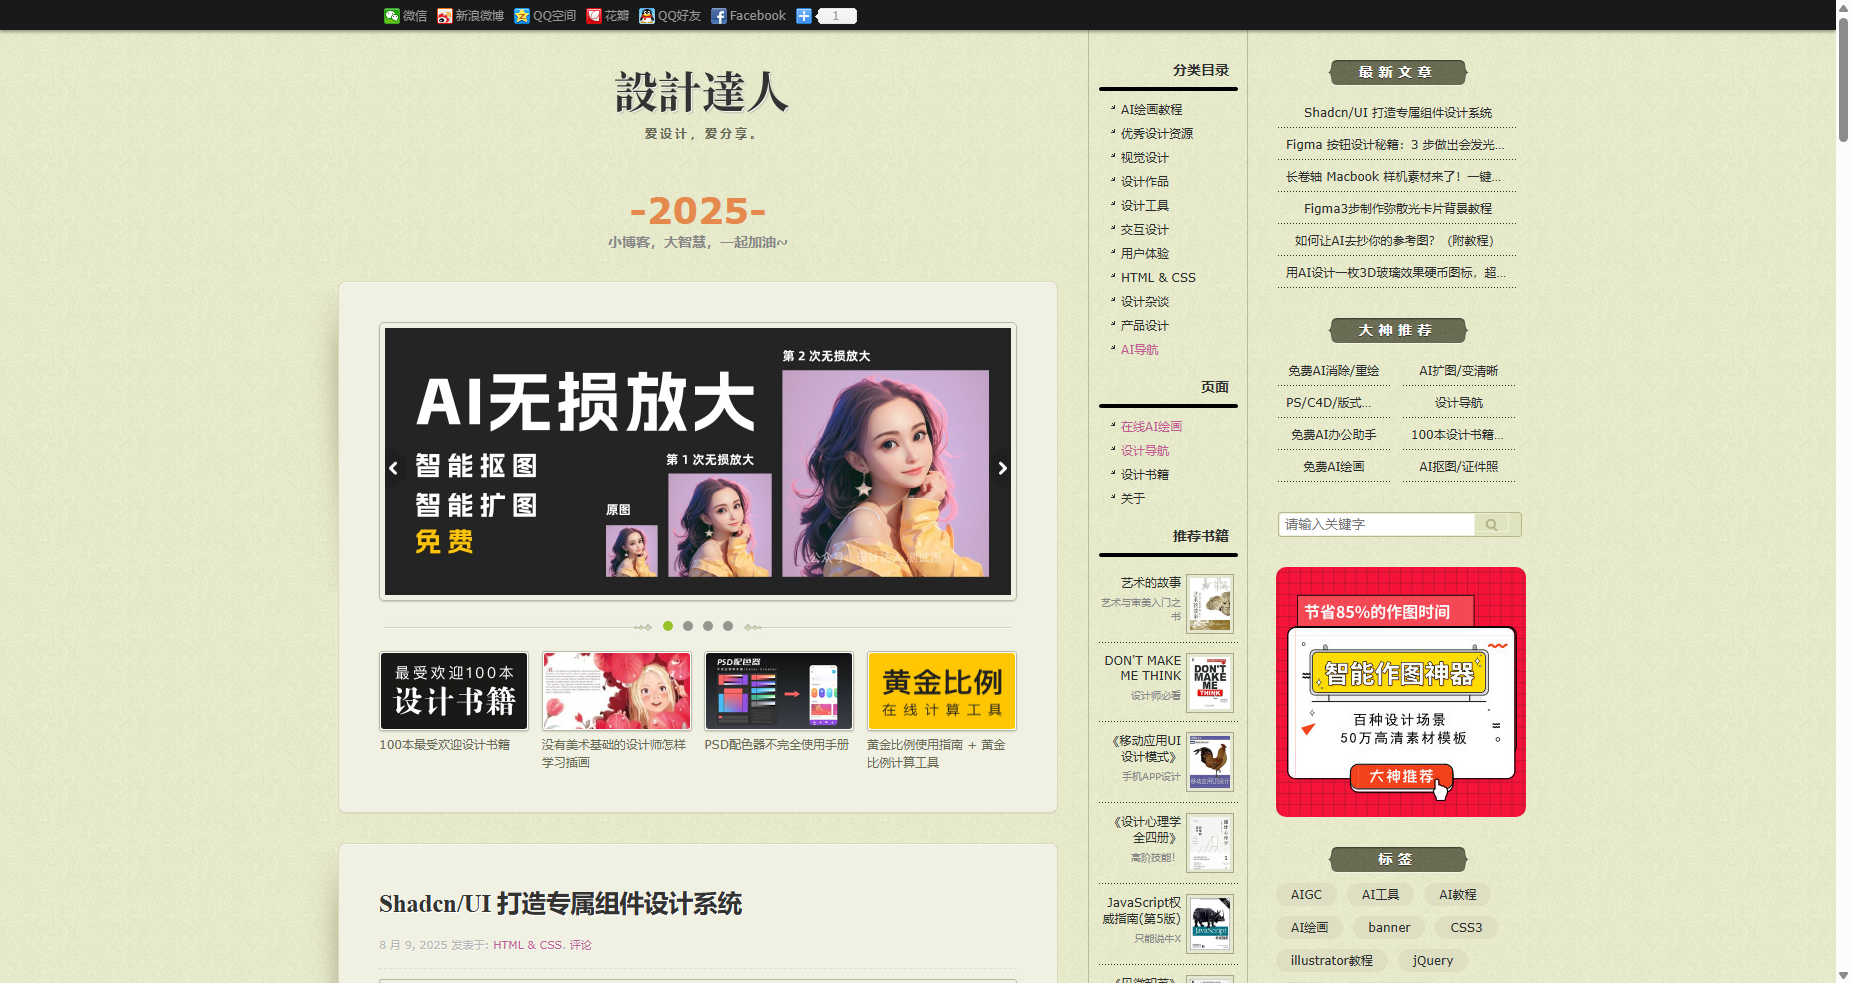The width and height of the screenshot is (1851, 983).
Task: Open 视觉设计 category
Action: click(1145, 158)
